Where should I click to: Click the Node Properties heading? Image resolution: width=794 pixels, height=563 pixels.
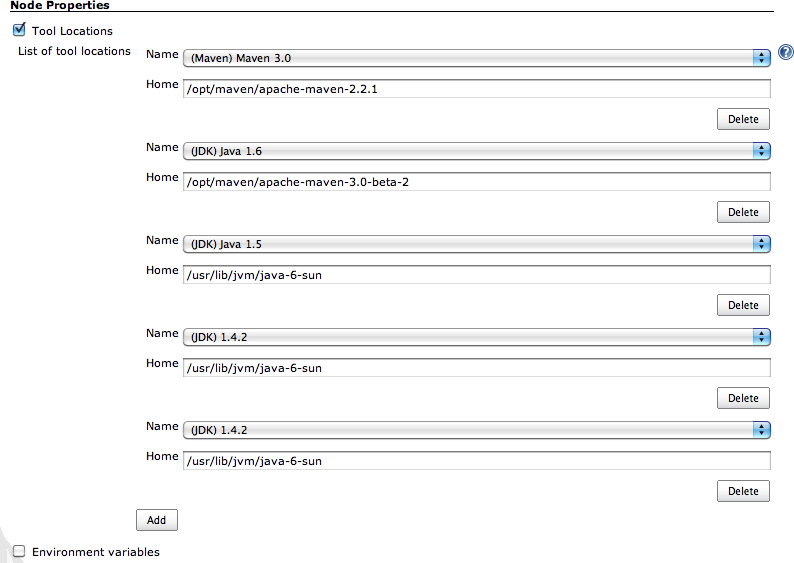(60, 5)
